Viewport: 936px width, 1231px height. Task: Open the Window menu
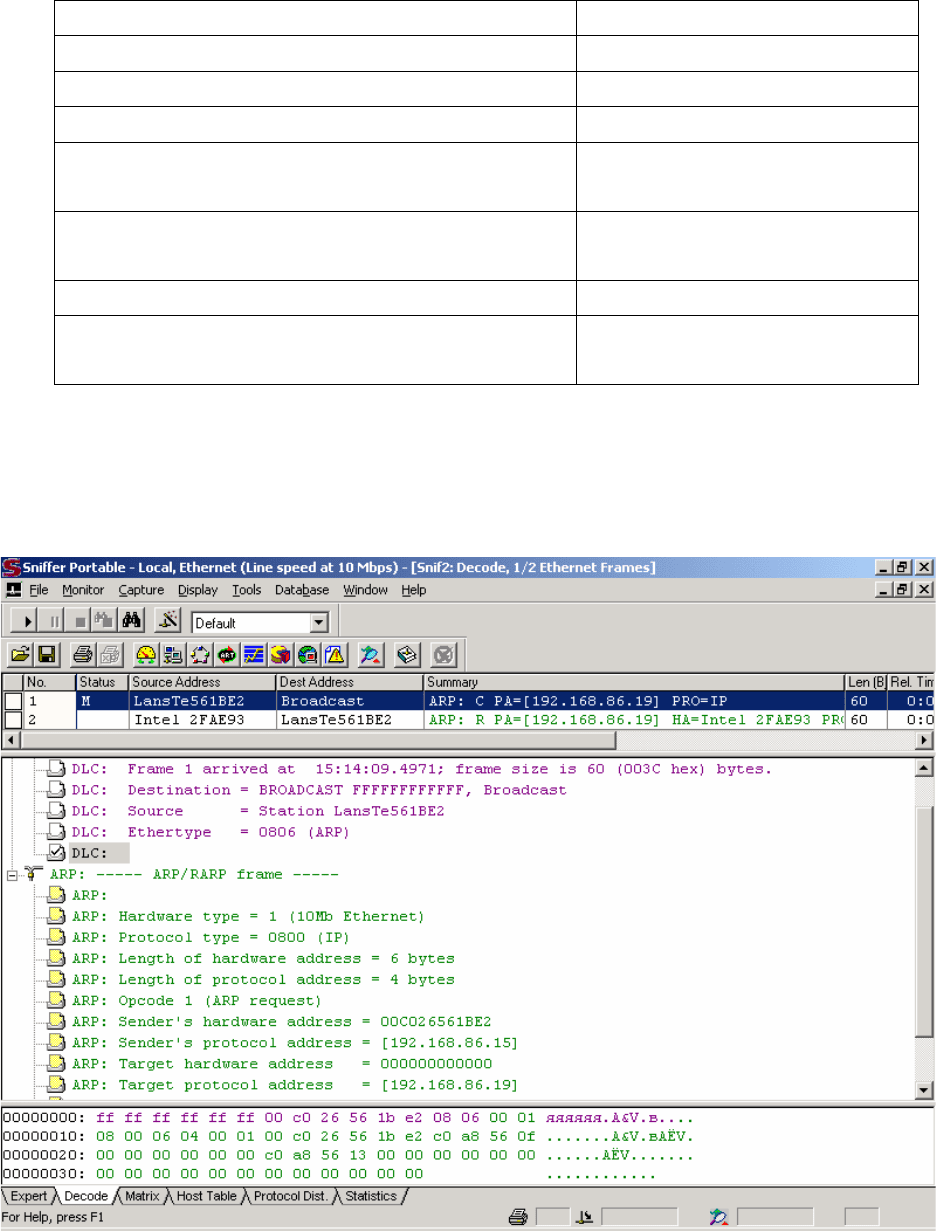[x=366, y=590]
